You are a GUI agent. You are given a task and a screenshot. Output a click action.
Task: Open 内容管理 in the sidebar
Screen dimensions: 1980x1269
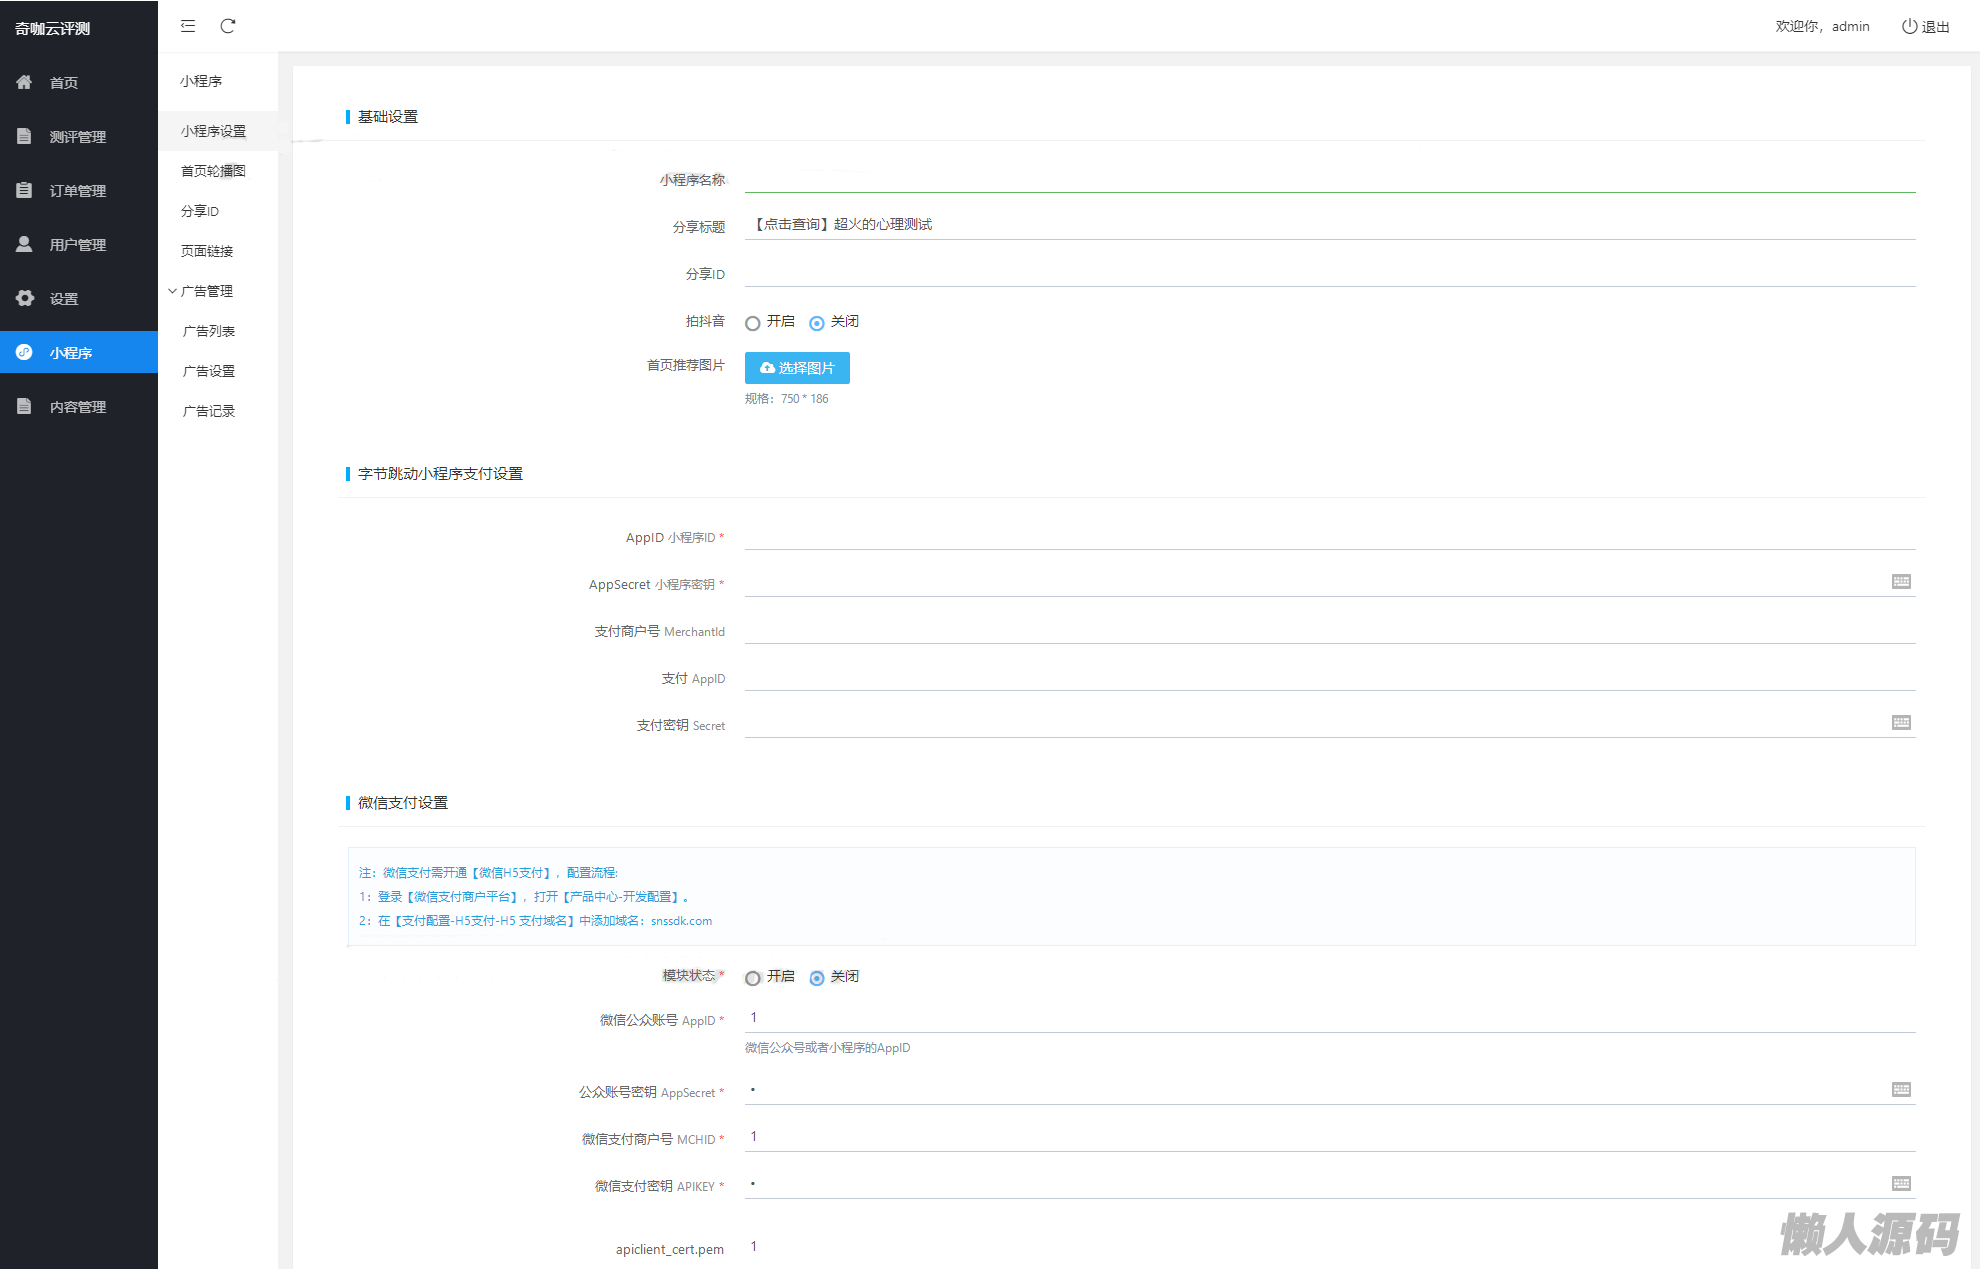click(77, 407)
